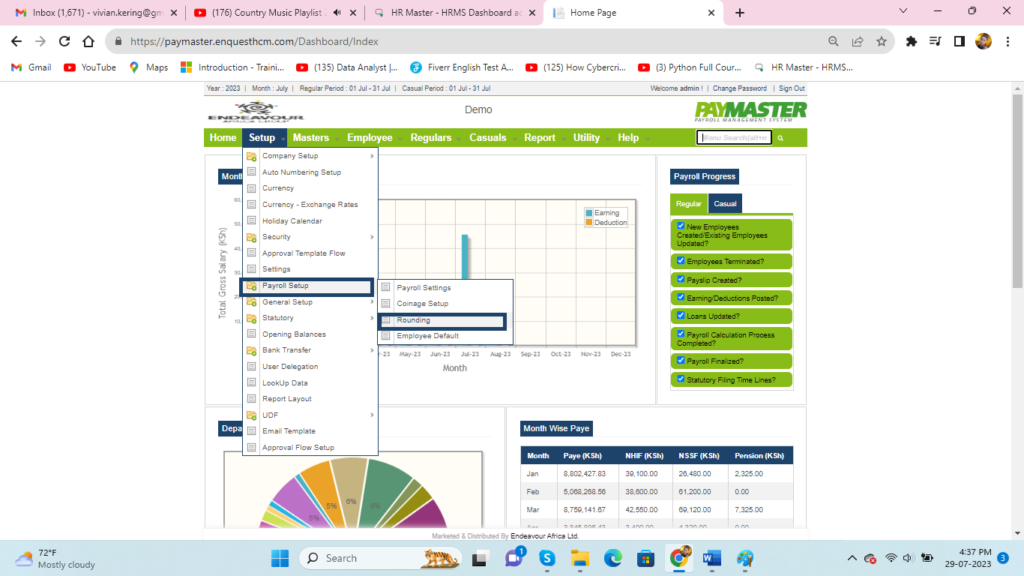
Task: Select Rounding from Payroll Setup submenu
Action: tap(413, 320)
